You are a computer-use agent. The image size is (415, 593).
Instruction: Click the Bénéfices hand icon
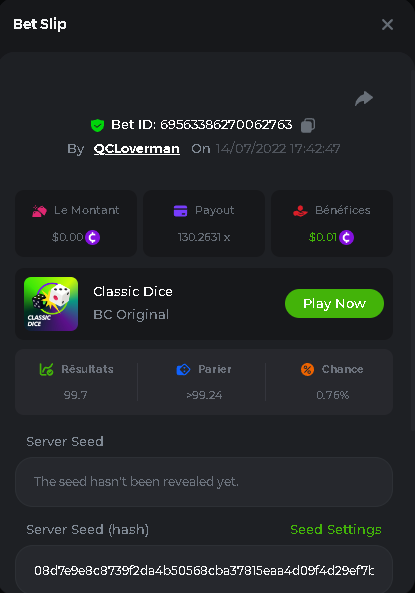point(300,211)
